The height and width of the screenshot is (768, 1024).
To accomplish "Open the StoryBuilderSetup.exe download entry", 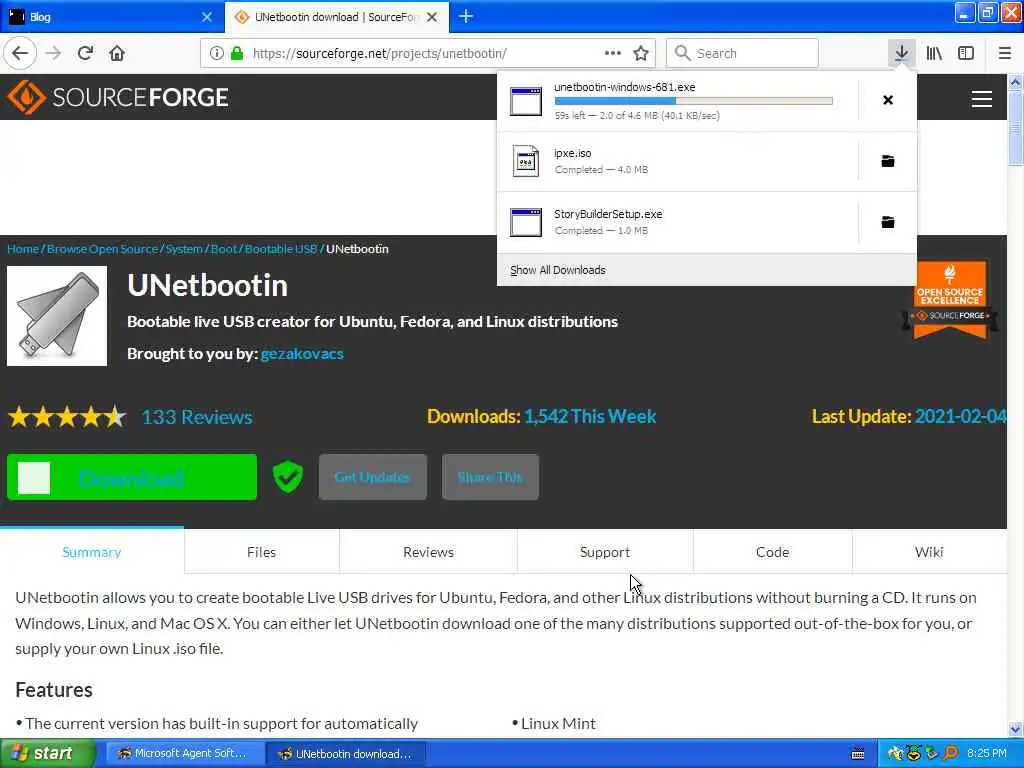I will (677, 221).
